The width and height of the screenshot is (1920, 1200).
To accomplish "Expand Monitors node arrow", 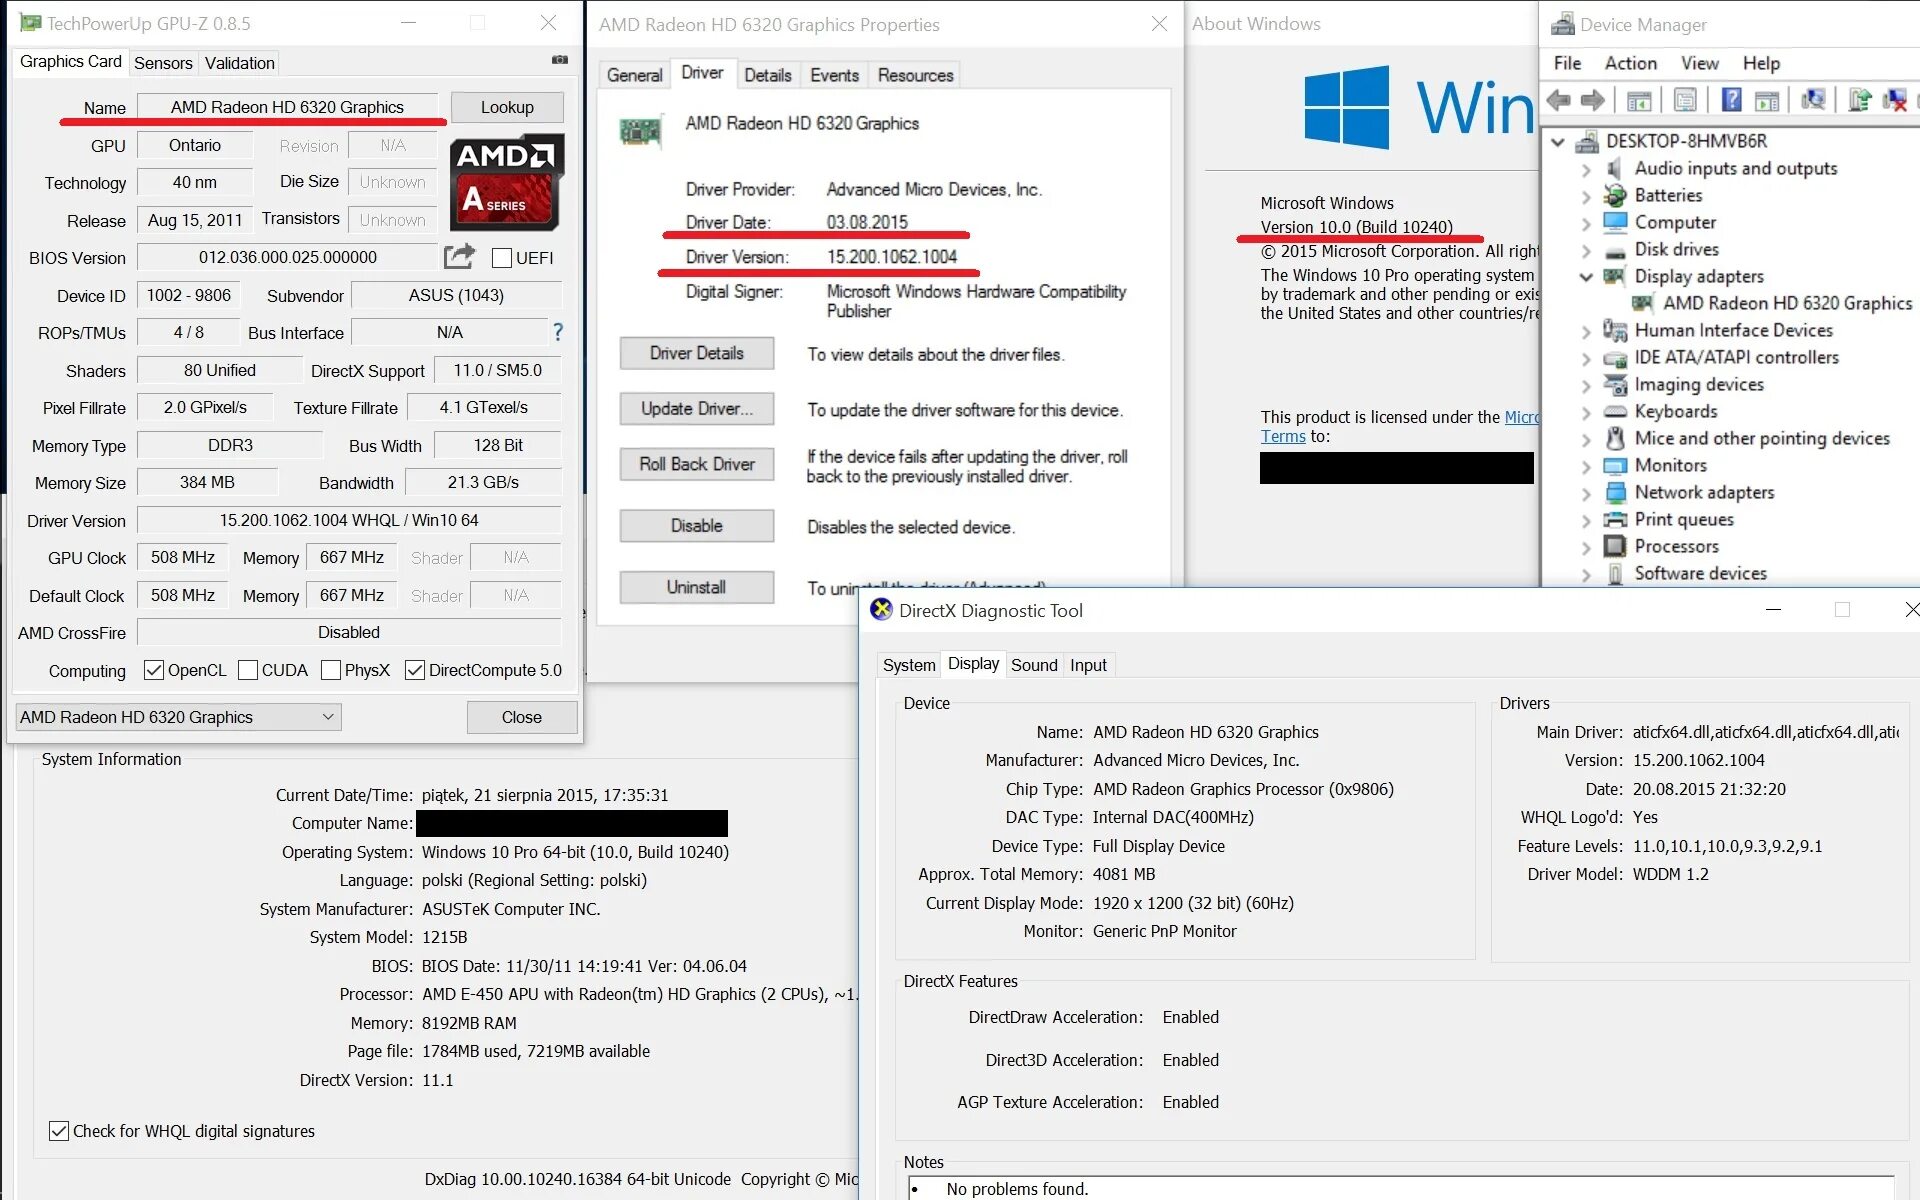I will (1586, 466).
